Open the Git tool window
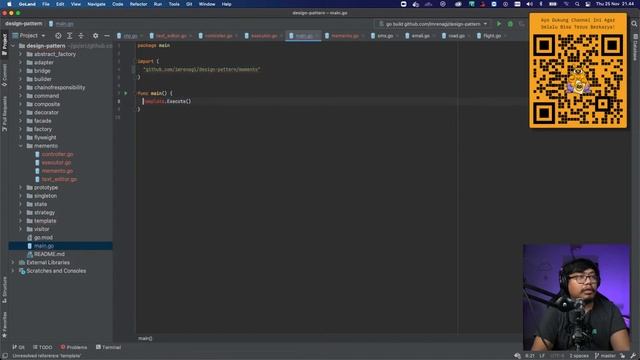 [x=18, y=347]
